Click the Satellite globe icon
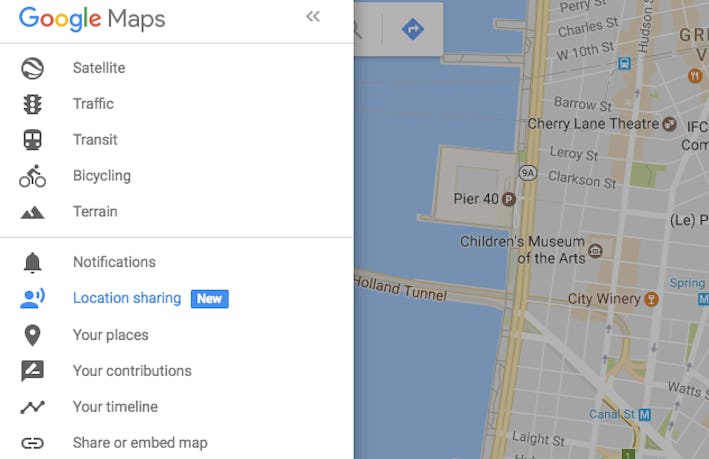The height and width of the screenshot is (459, 709). pyautogui.click(x=32, y=68)
